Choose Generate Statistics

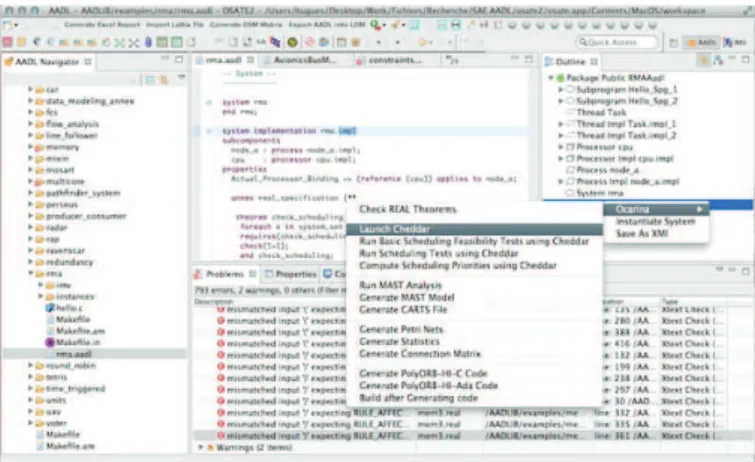click(x=399, y=342)
